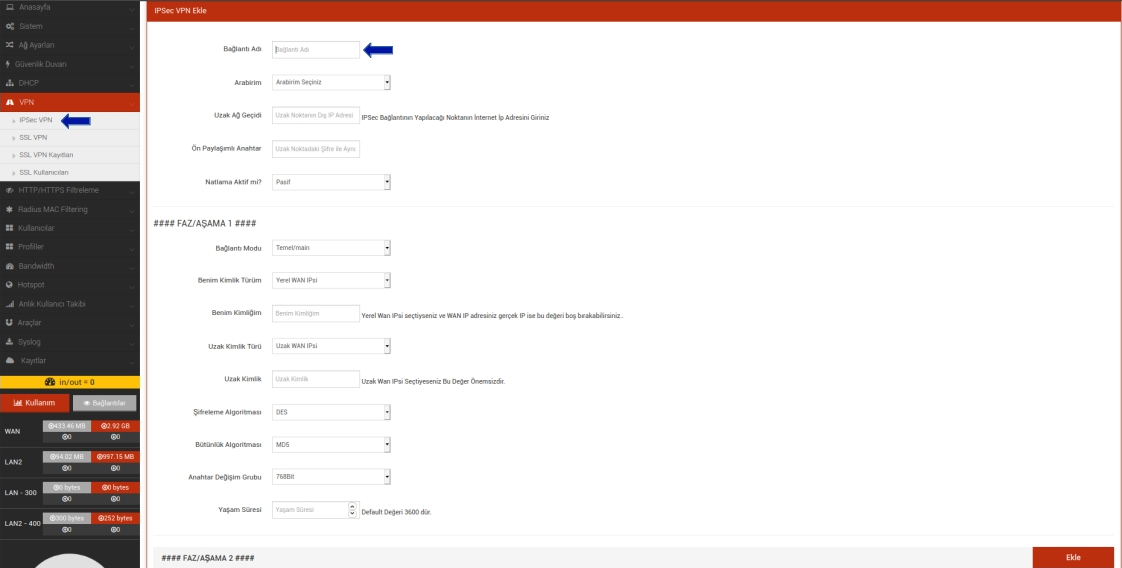This screenshot has height=568, width=1122.
Task: Click the FAZ/AŞAMA 2 section header
Action: coord(208,558)
